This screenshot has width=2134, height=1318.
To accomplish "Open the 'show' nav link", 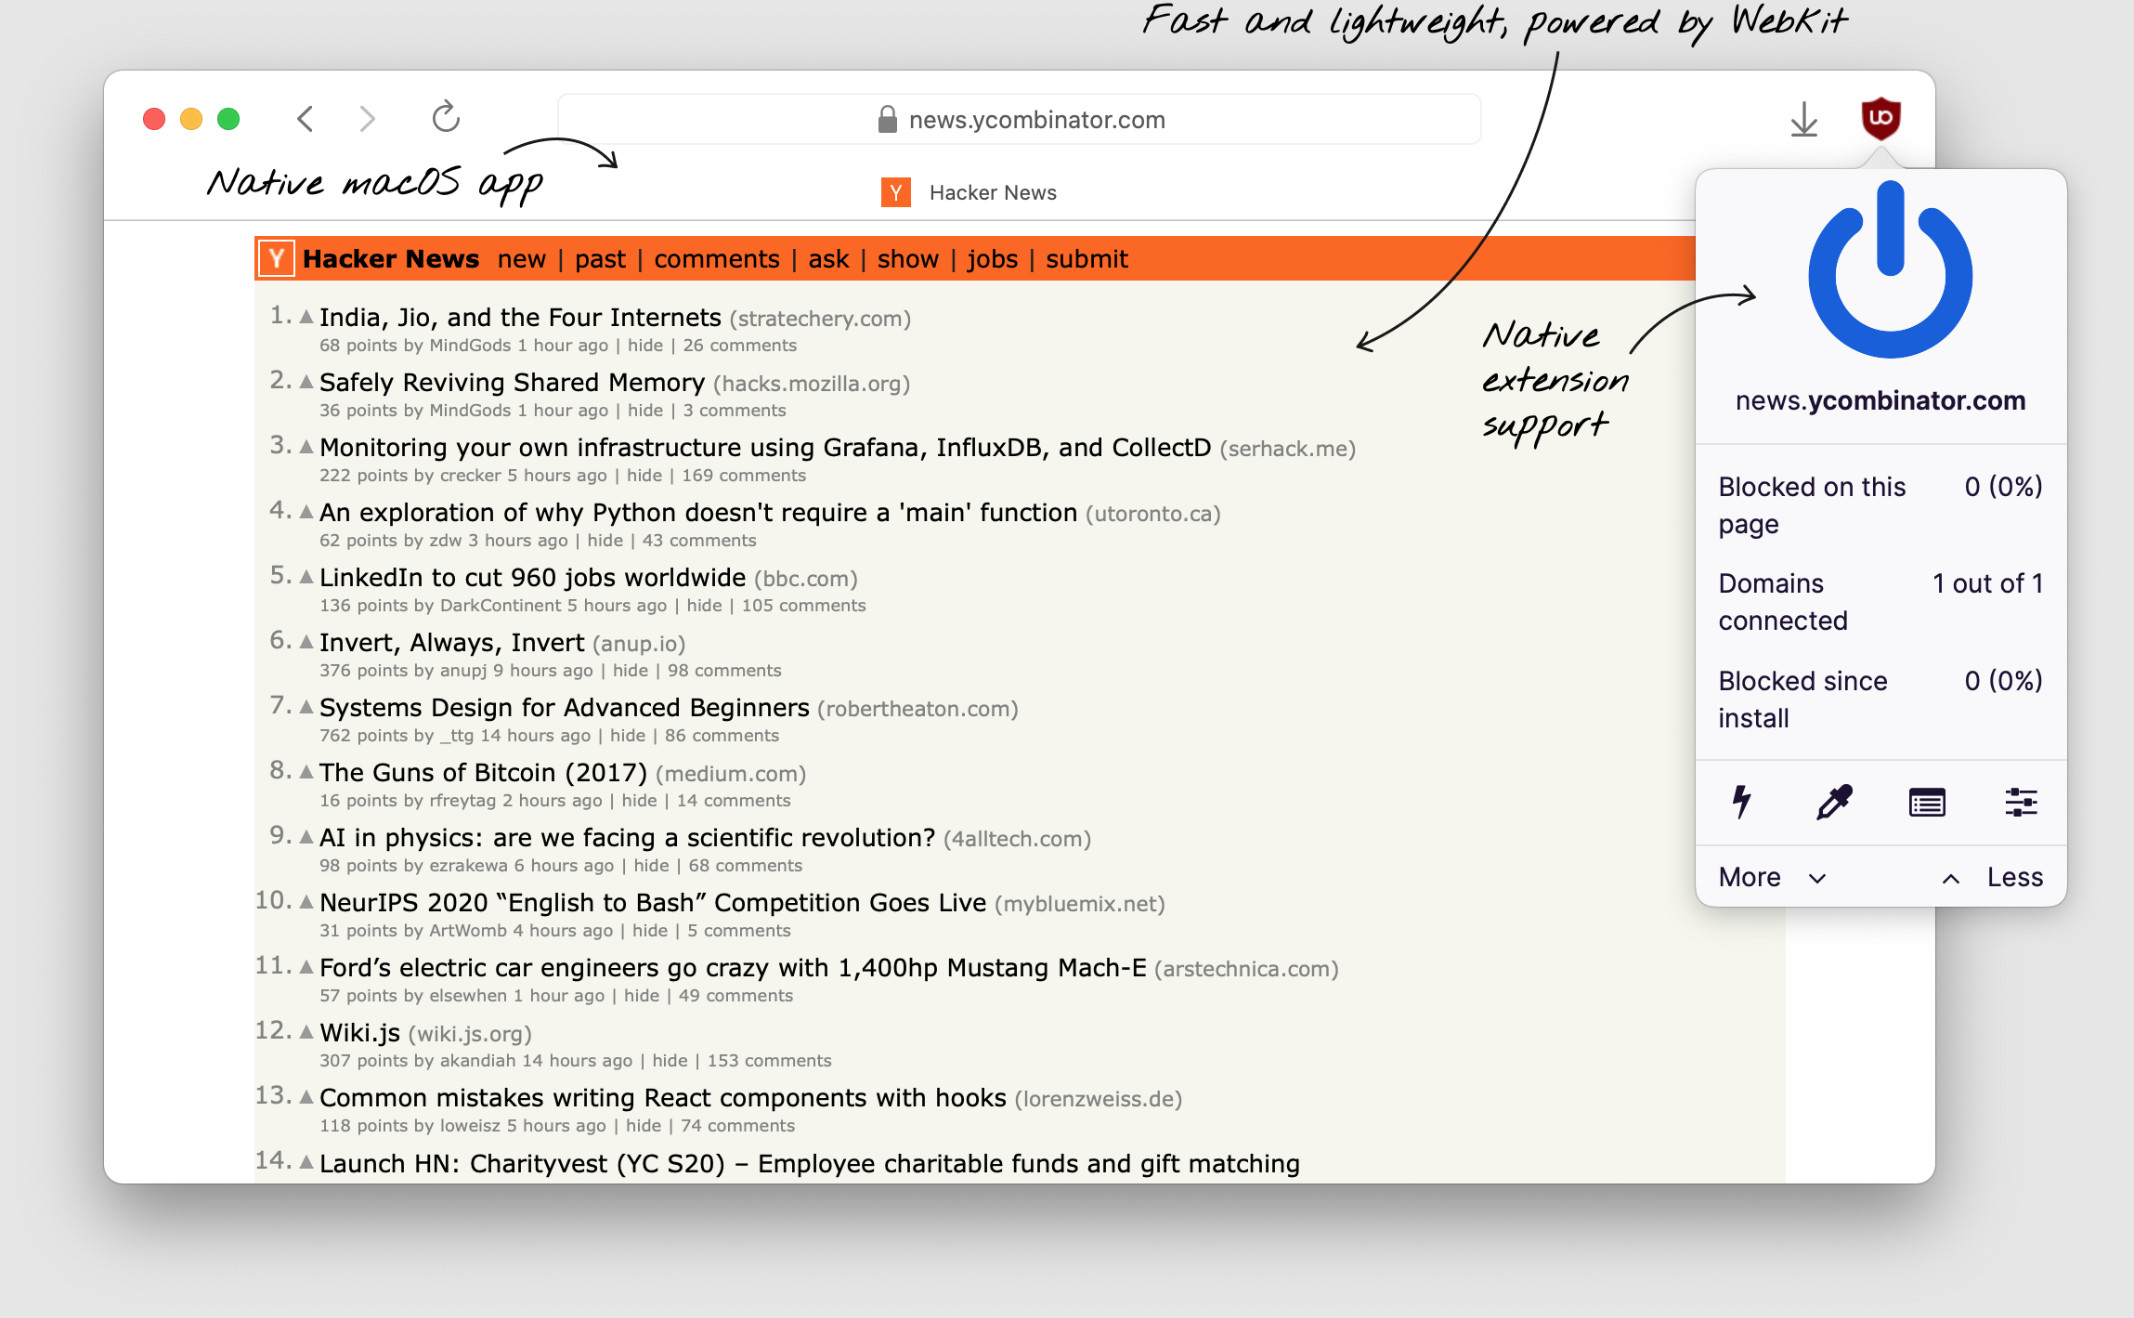I will coord(908,259).
